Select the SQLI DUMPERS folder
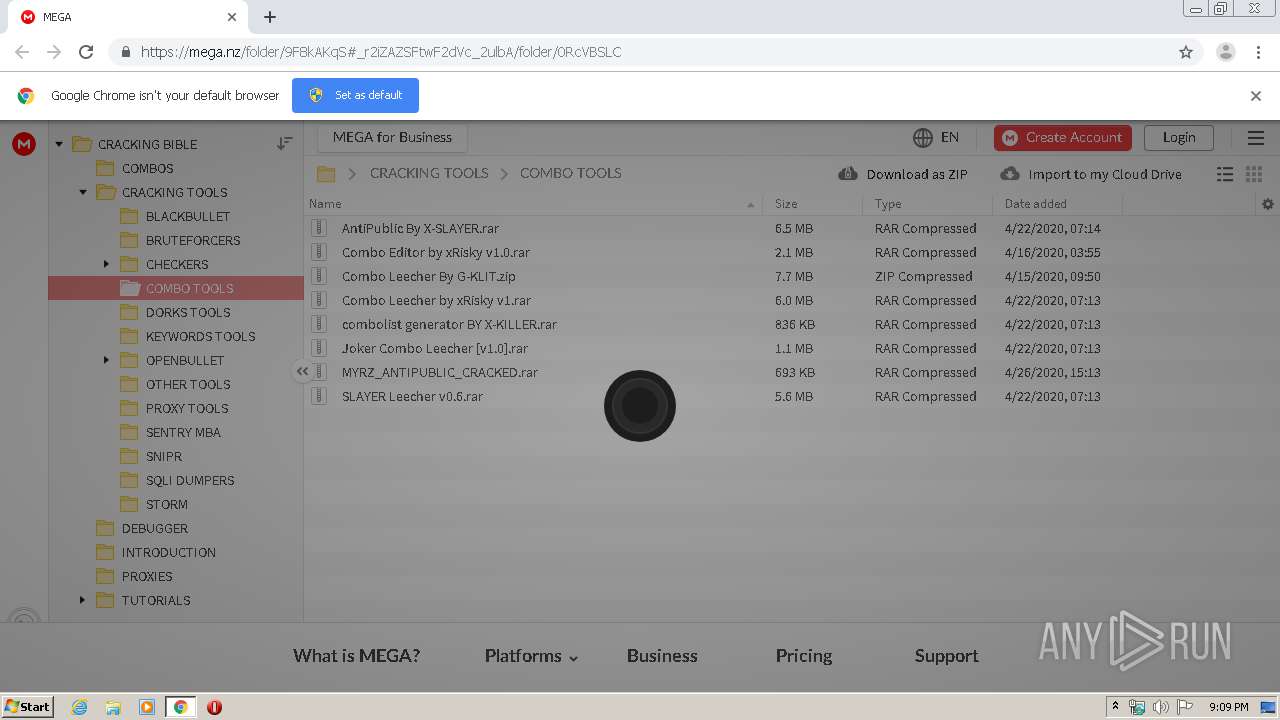Image resolution: width=1280 pixels, height=720 pixels. point(190,480)
